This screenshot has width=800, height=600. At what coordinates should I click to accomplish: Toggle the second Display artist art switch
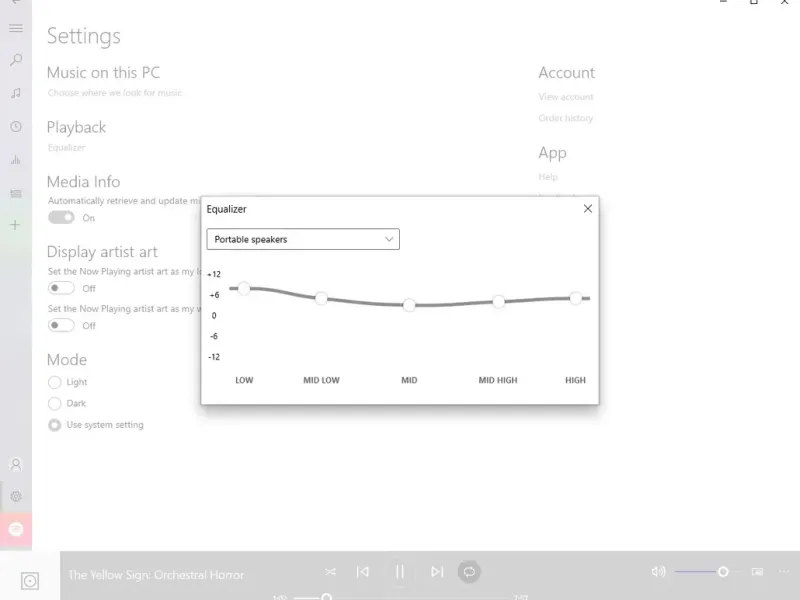point(61,325)
